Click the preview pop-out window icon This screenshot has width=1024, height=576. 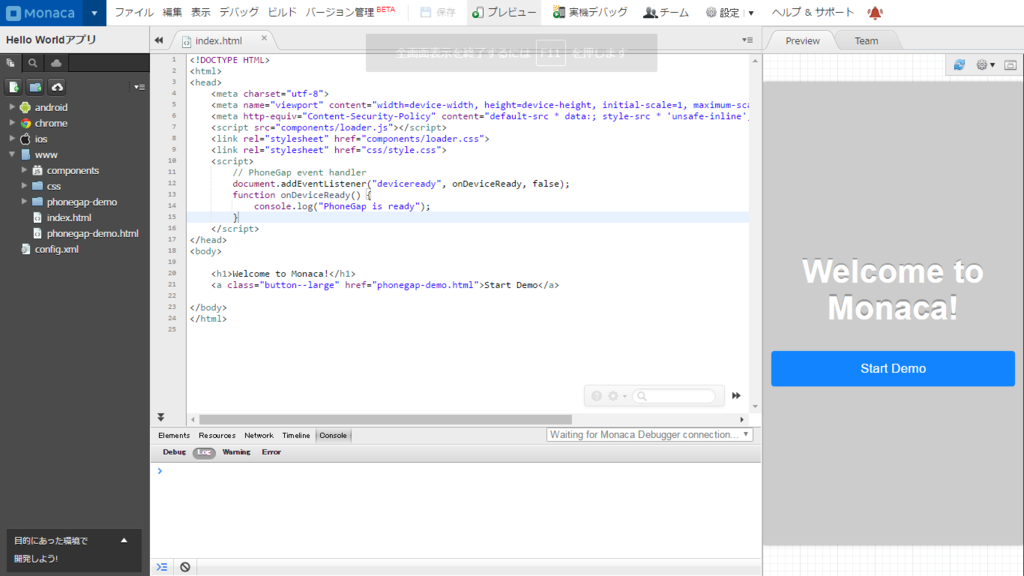point(1010,65)
